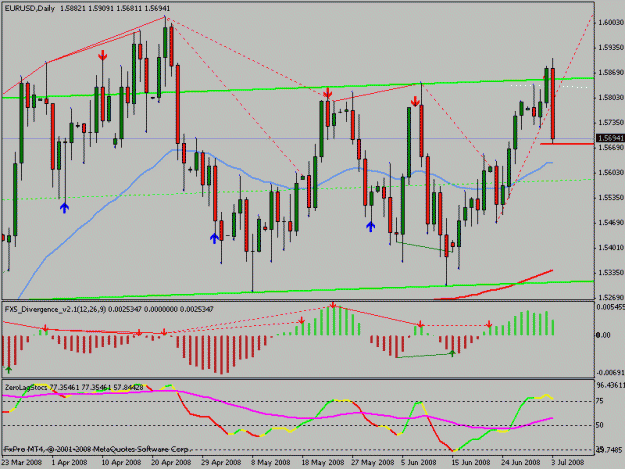The width and height of the screenshot is (625, 469).
Task: Click the 10 Apr 2008 date label
Action: (x=121, y=463)
